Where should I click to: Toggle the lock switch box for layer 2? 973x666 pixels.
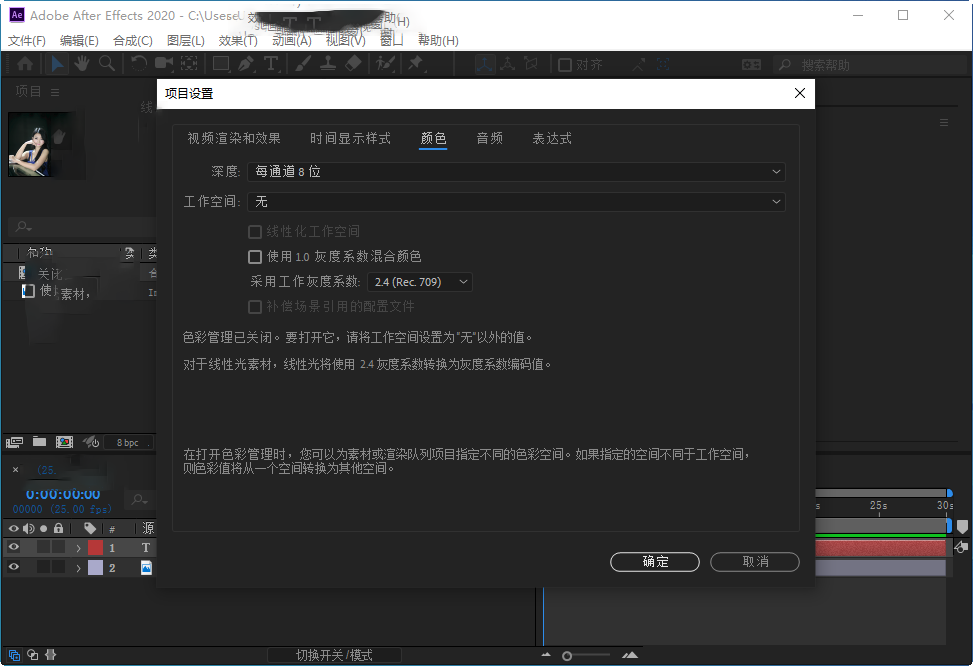tap(58, 567)
